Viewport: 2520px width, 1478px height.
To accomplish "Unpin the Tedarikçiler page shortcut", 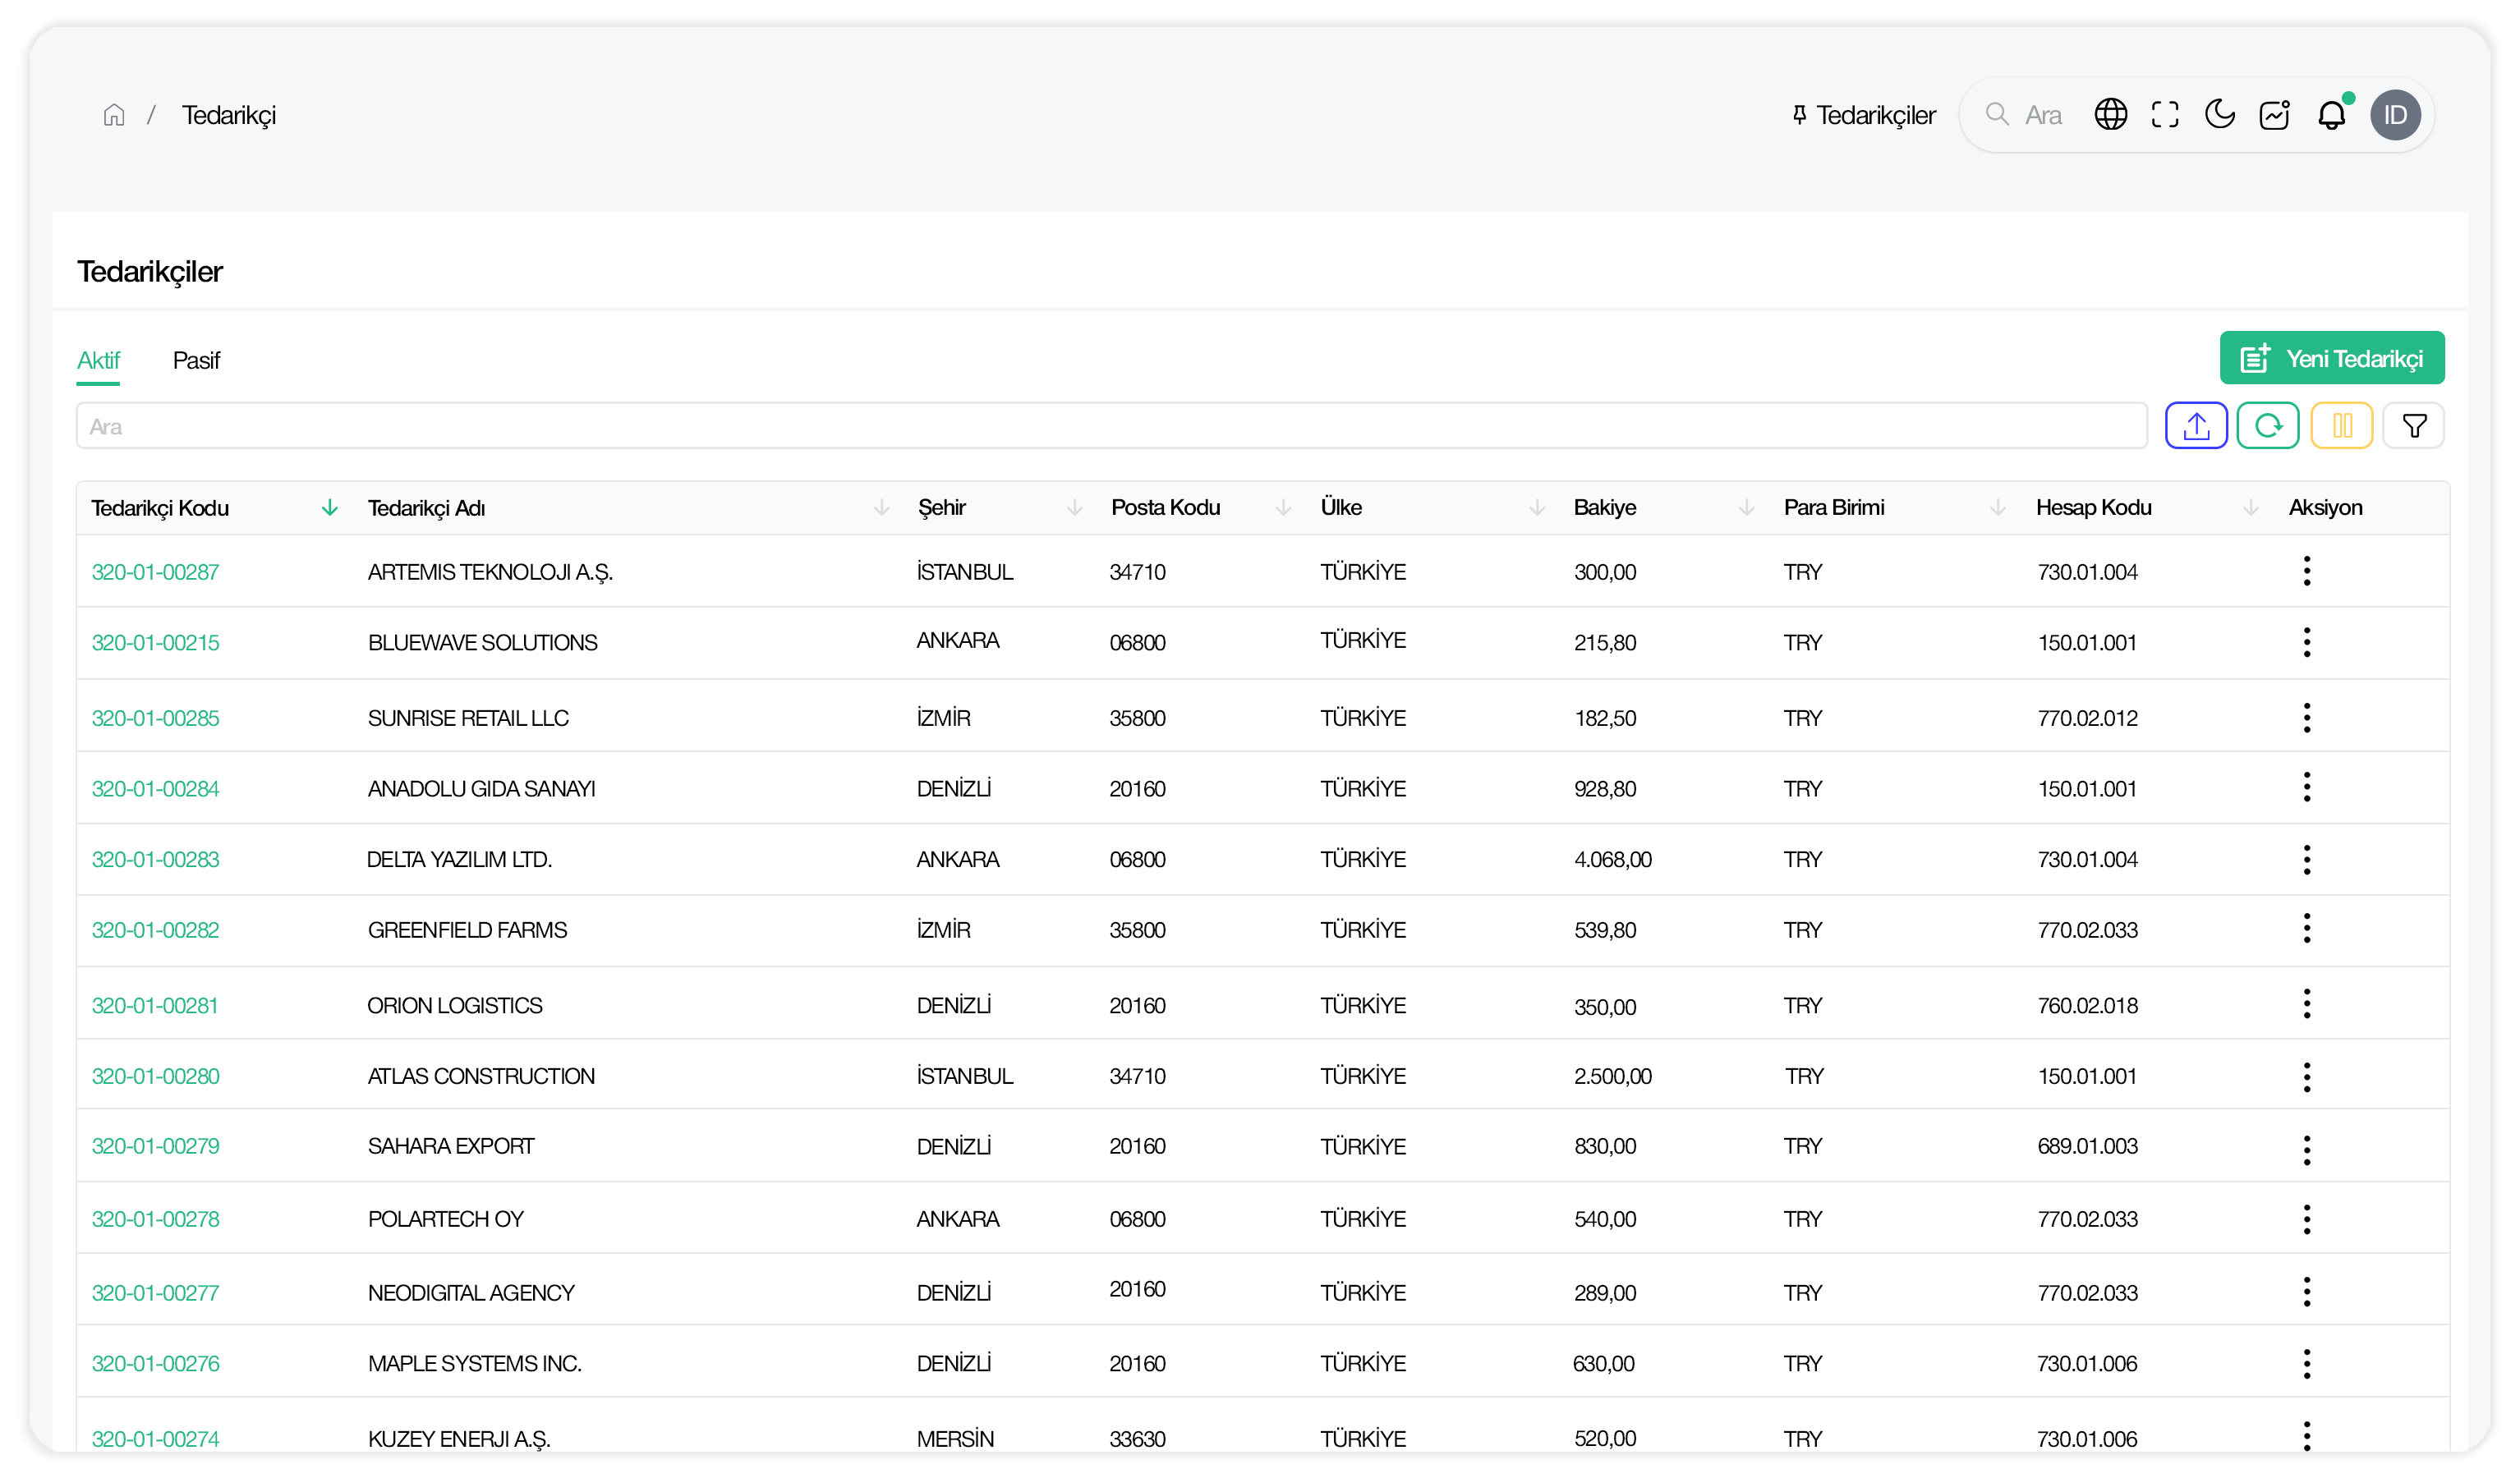I will tap(1798, 114).
